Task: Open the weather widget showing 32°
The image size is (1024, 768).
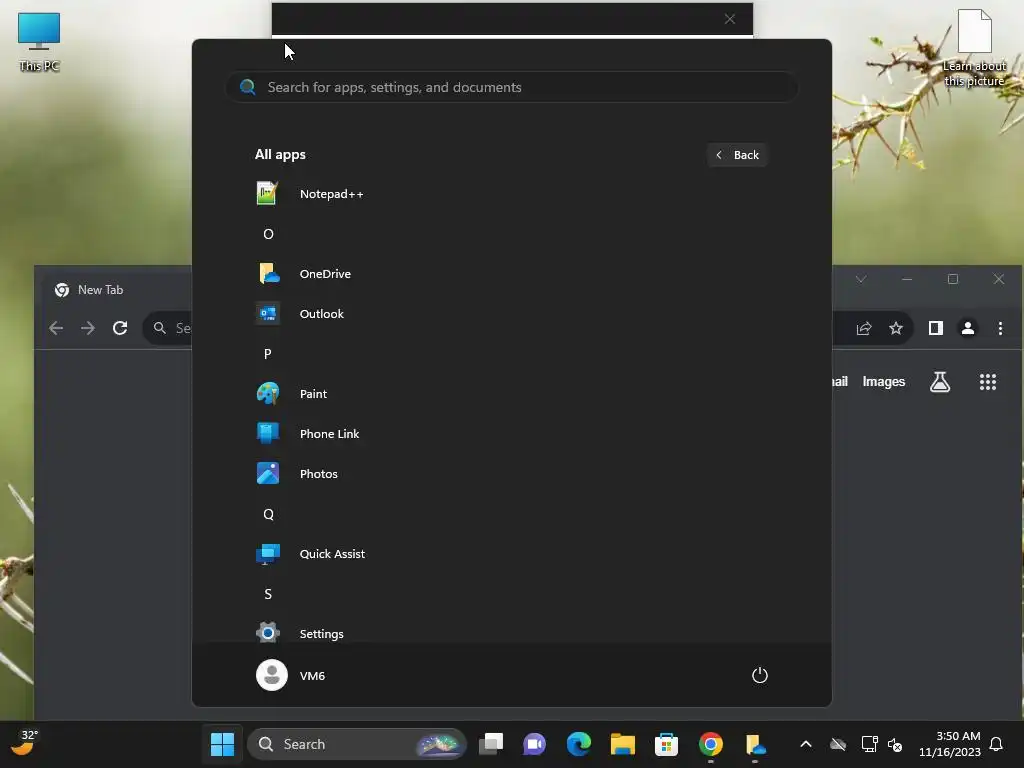Action: click(24, 743)
